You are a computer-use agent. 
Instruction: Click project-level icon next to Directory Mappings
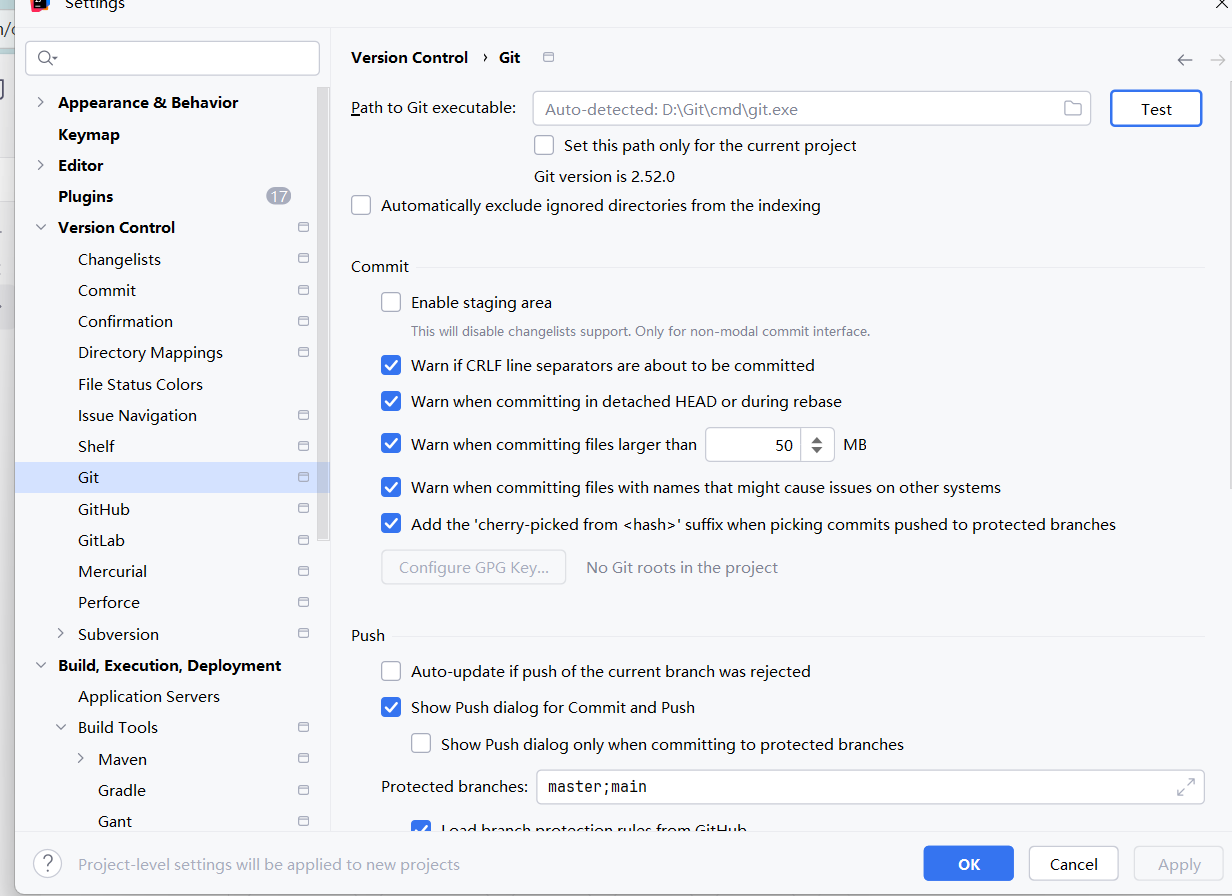click(303, 352)
